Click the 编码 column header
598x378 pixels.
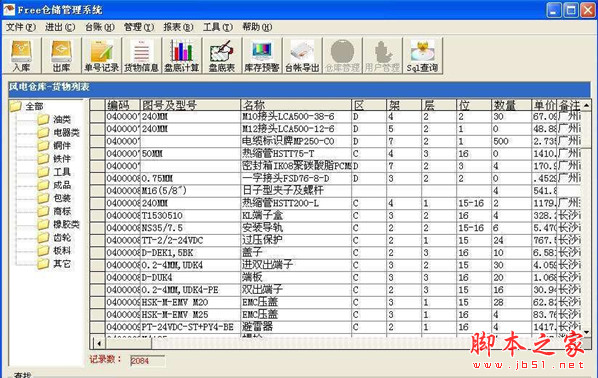[x=123, y=105]
